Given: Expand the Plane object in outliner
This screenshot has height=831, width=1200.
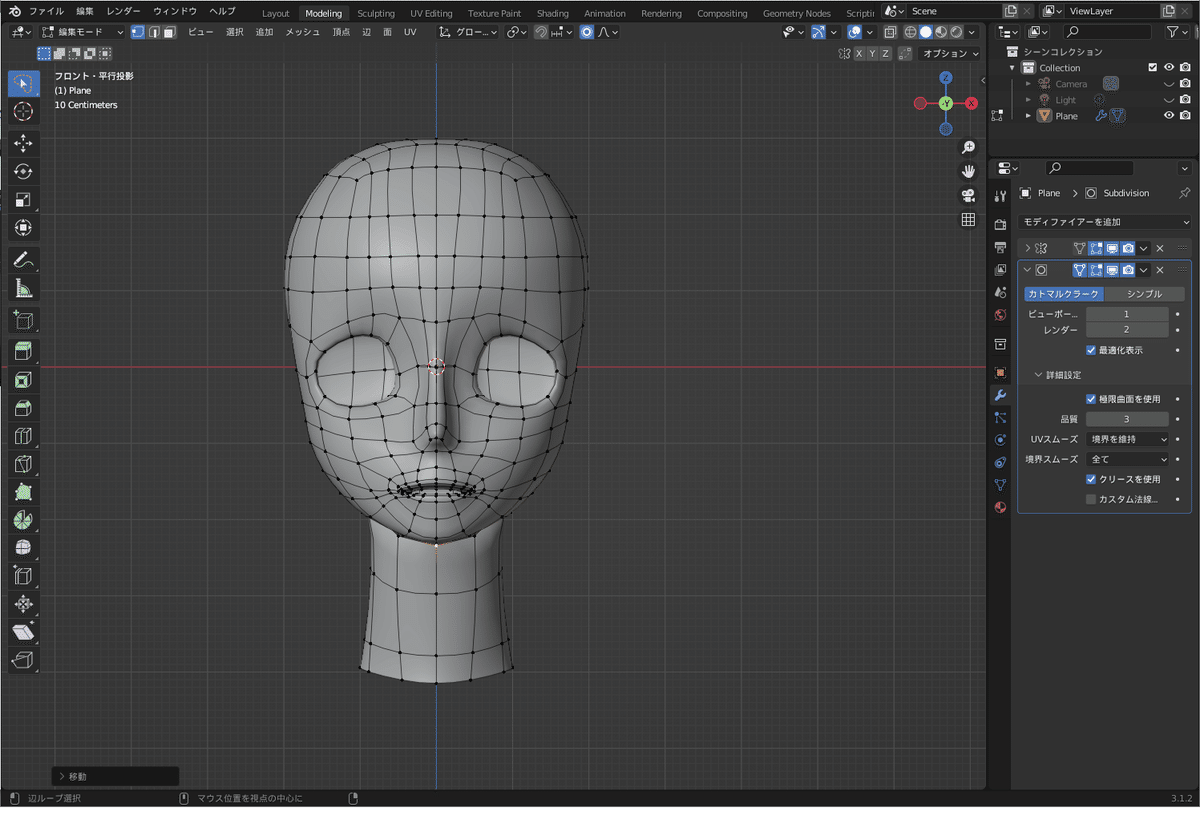Looking at the screenshot, I should [1027, 116].
